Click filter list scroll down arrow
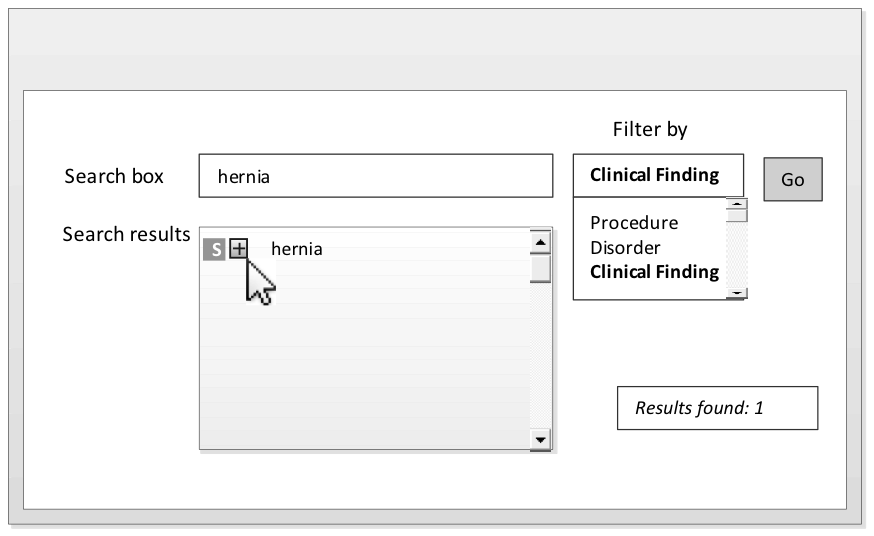The image size is (874, 536). [x=737, y=292]
